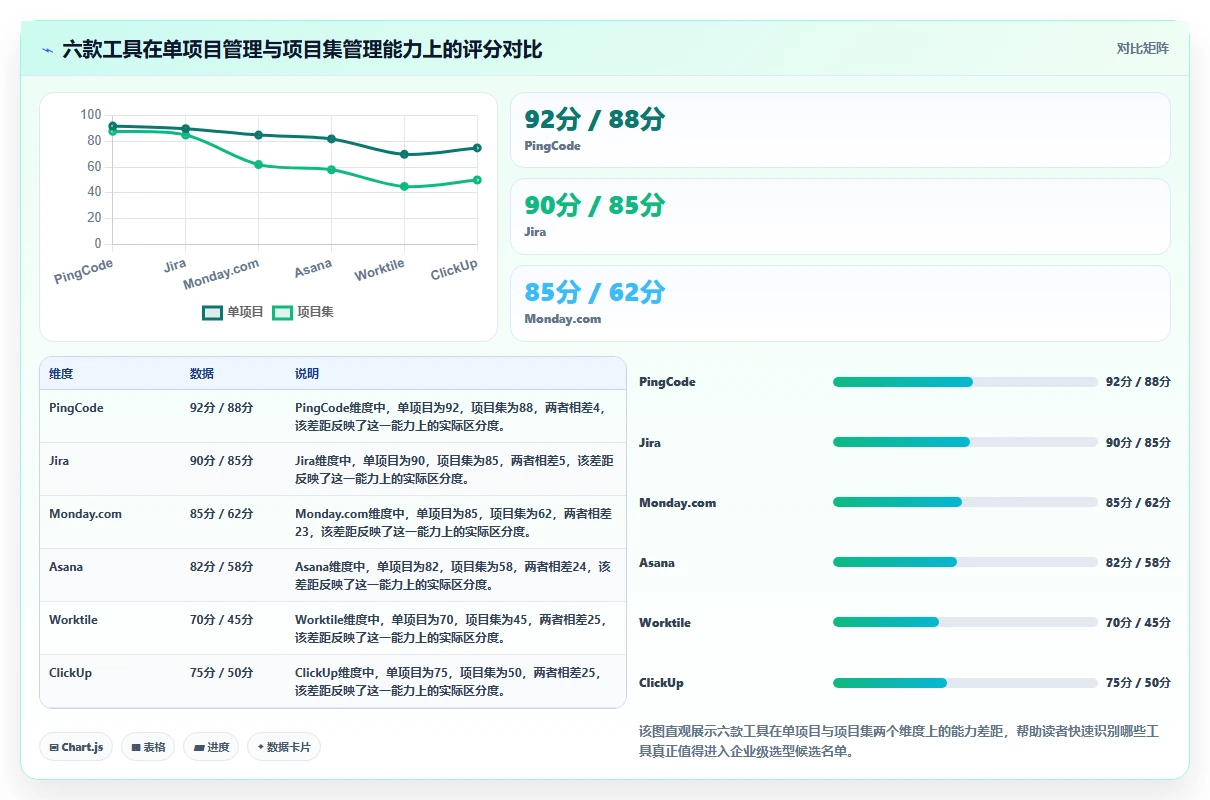Click the Jira progress bar

click(x=965, y=442)
